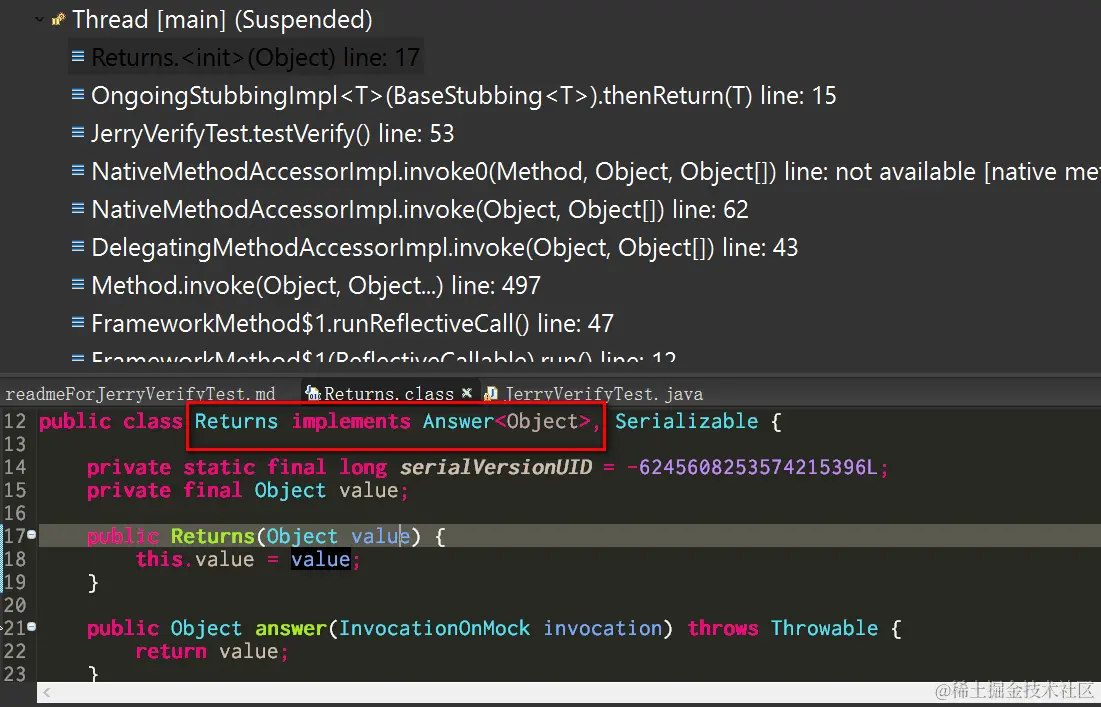
Task: Click stack frame icon of the line: 62 row
Action: point(78,208)
